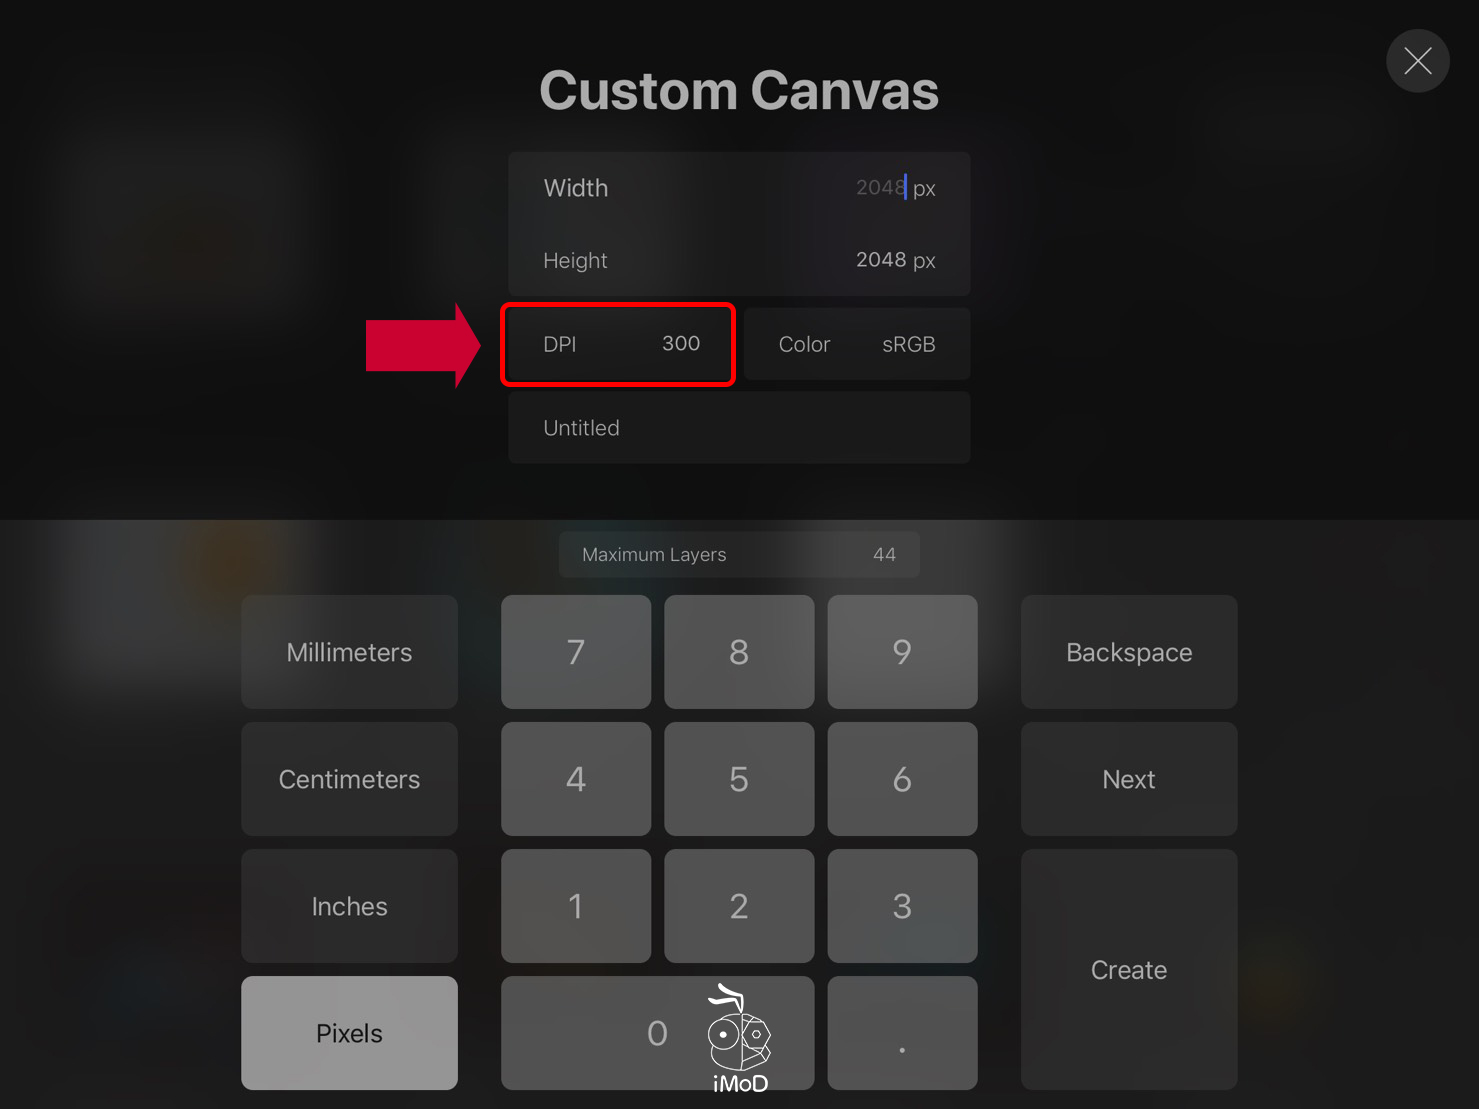Open the Color sRGB profile selector
Image resolution: width=1479 pixels, height=1109 pixels.
tap(857, 344)
